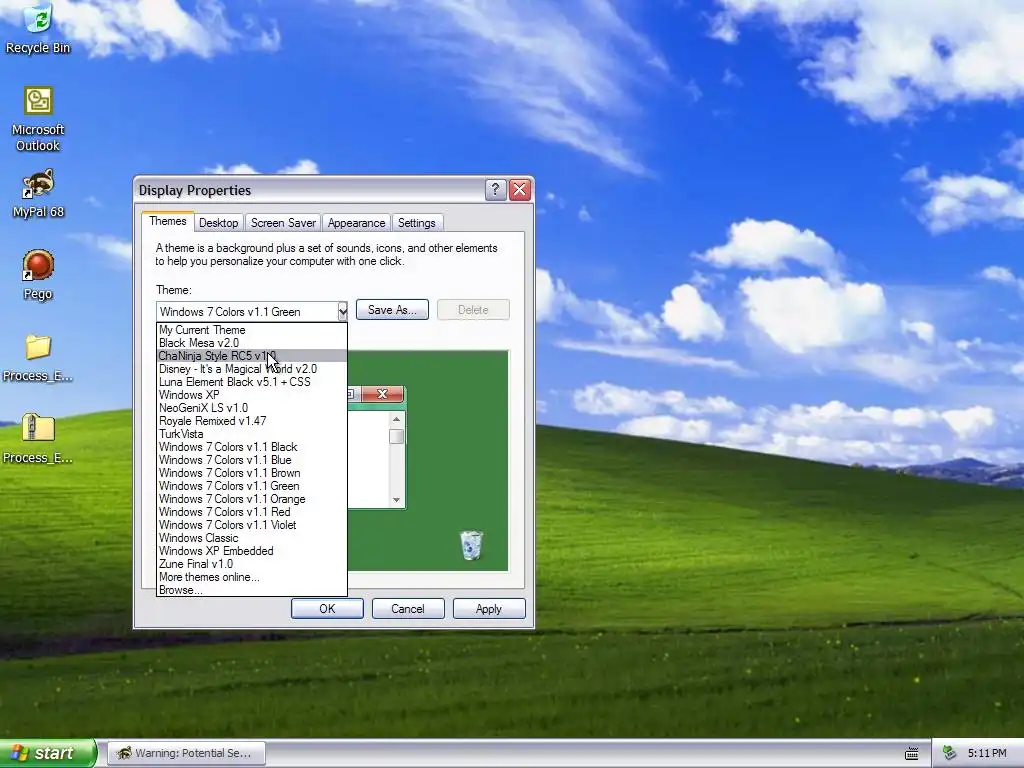
Task: Select the Microsoft Outlook desktop icon
Action: pyautogui.click(x=38, y=120)
